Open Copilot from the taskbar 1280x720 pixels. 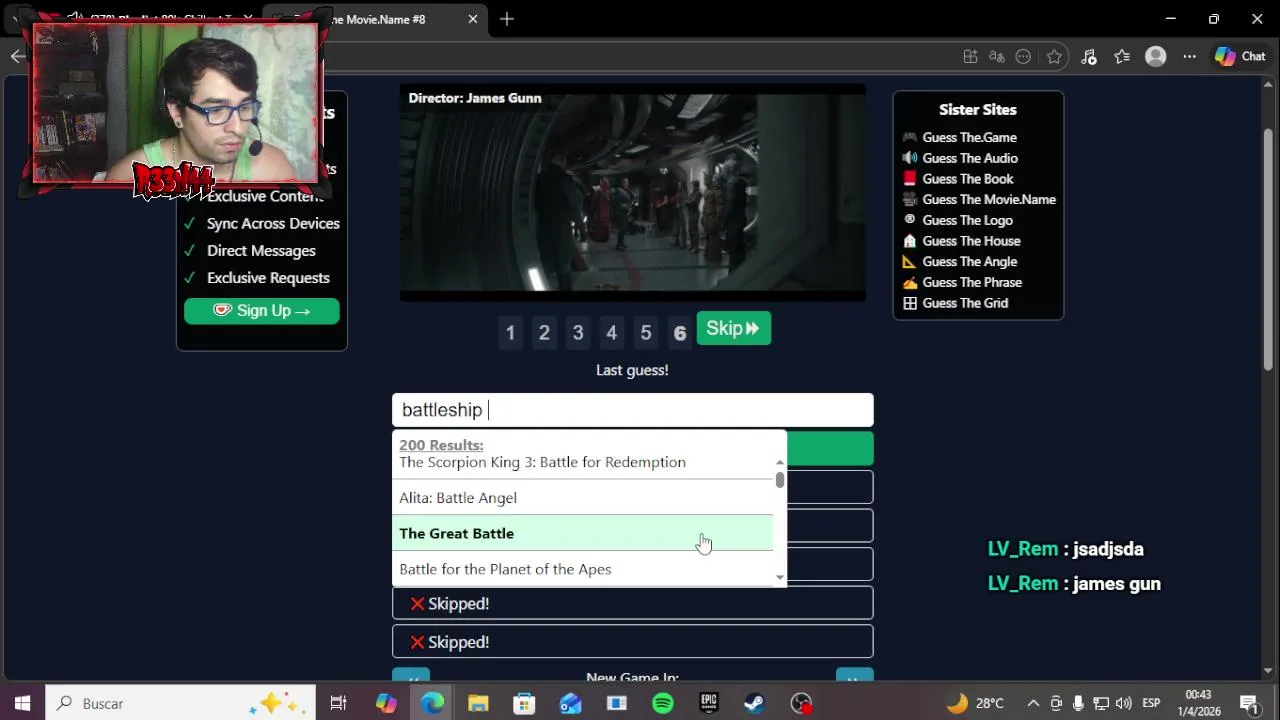(x=386, y=703)
